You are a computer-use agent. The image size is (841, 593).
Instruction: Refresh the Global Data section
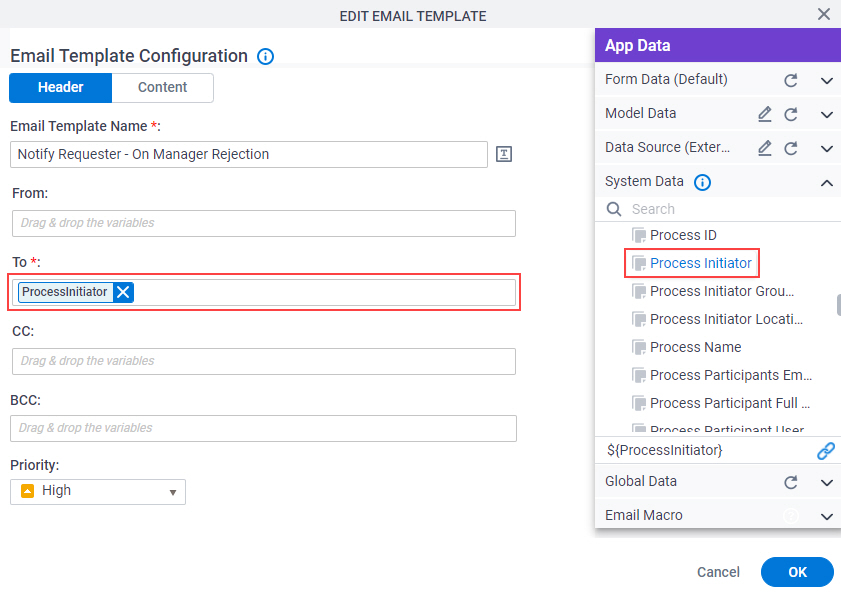pyautogui.click(x=791, y=483)
